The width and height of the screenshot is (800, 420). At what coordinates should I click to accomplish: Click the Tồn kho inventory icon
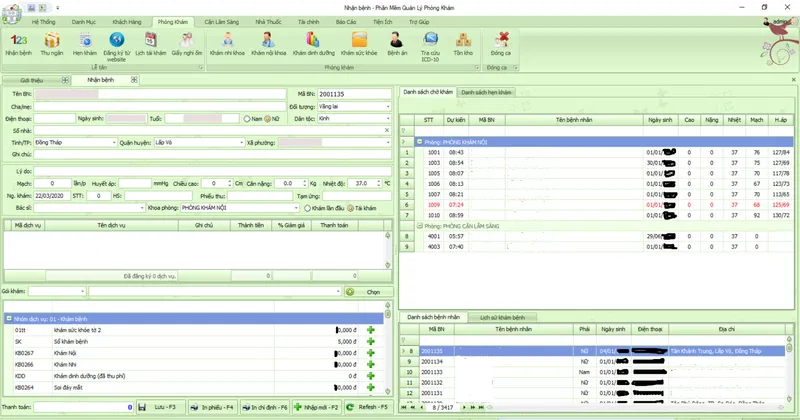463,41
